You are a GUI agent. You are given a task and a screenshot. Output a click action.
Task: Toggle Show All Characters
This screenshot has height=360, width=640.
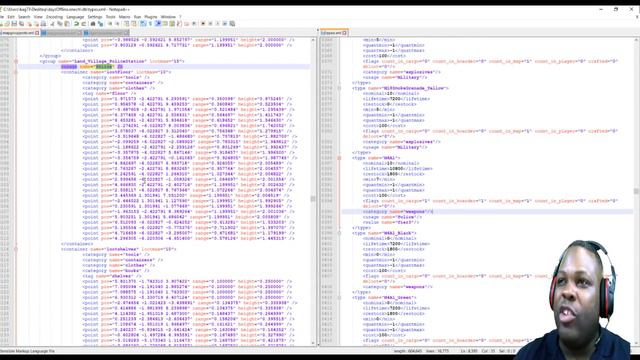150,24
